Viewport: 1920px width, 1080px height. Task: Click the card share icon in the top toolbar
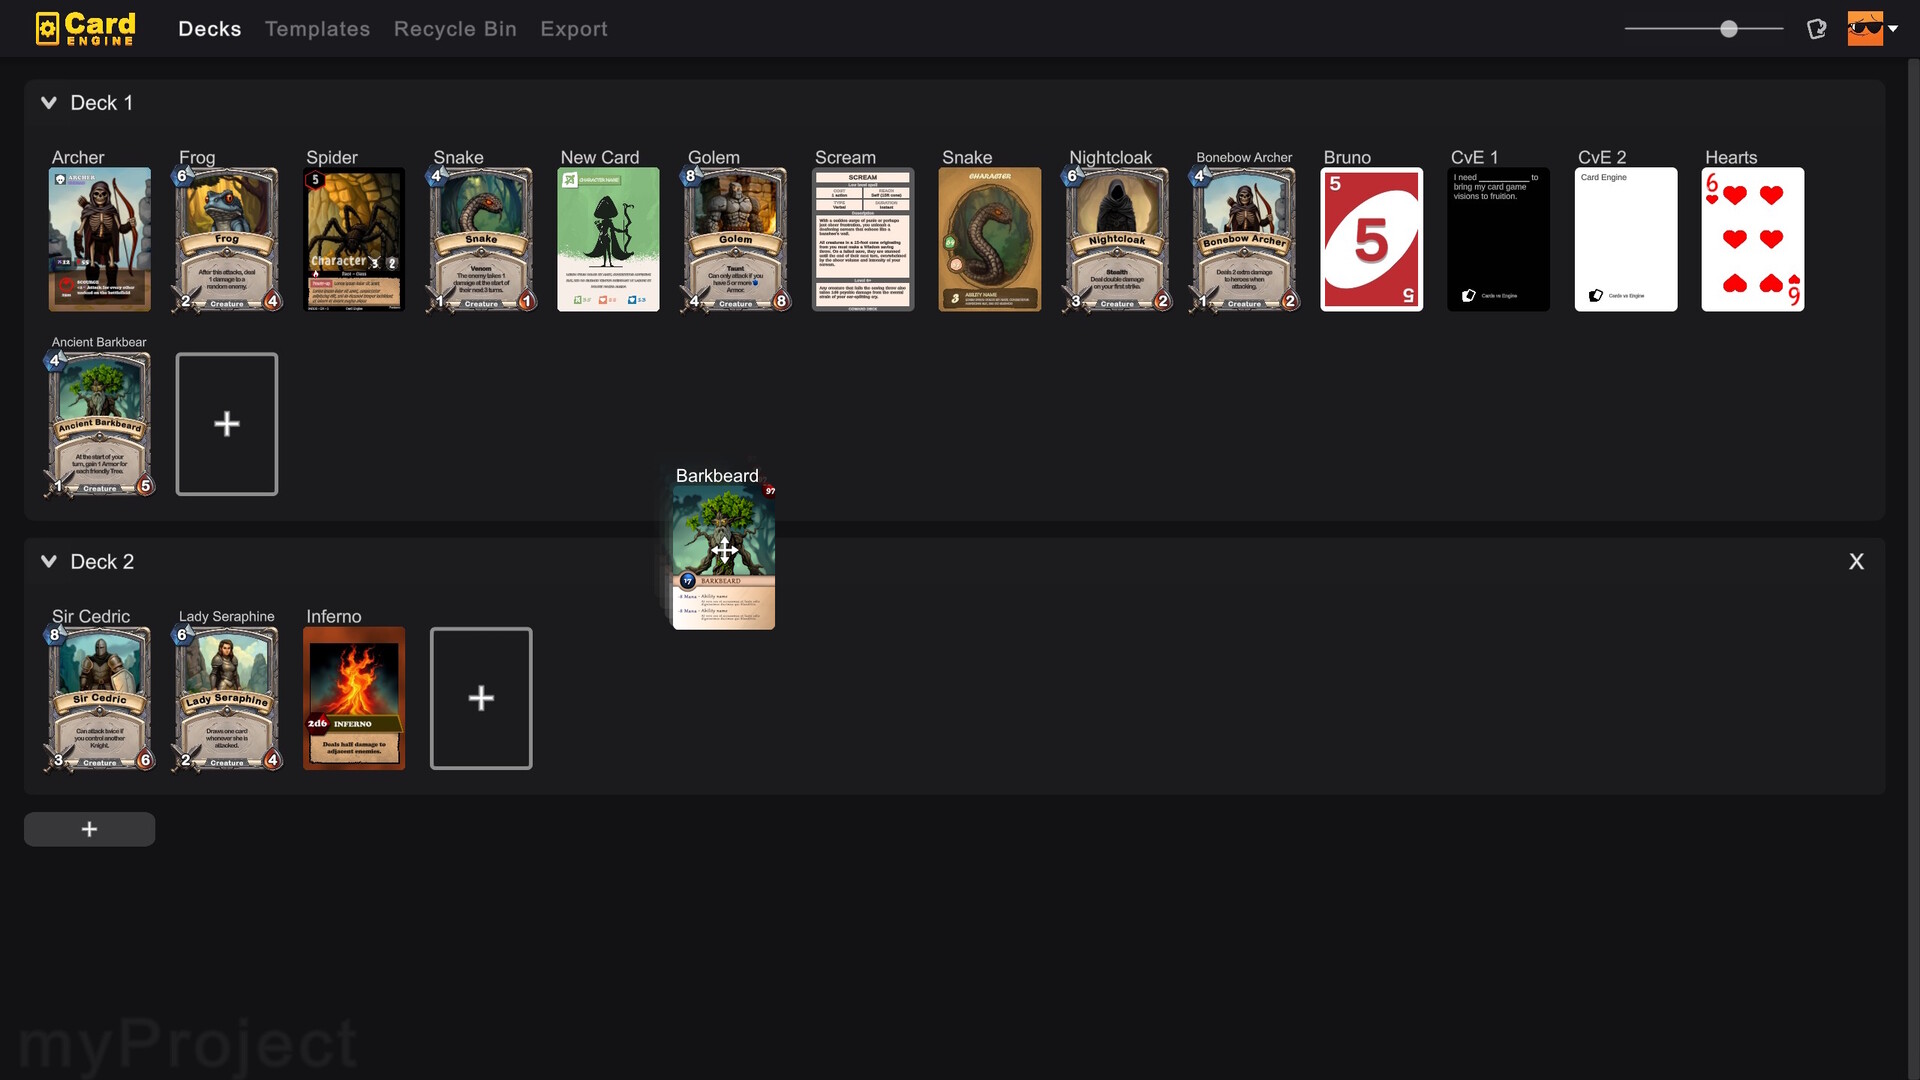tap(1816, 28)
